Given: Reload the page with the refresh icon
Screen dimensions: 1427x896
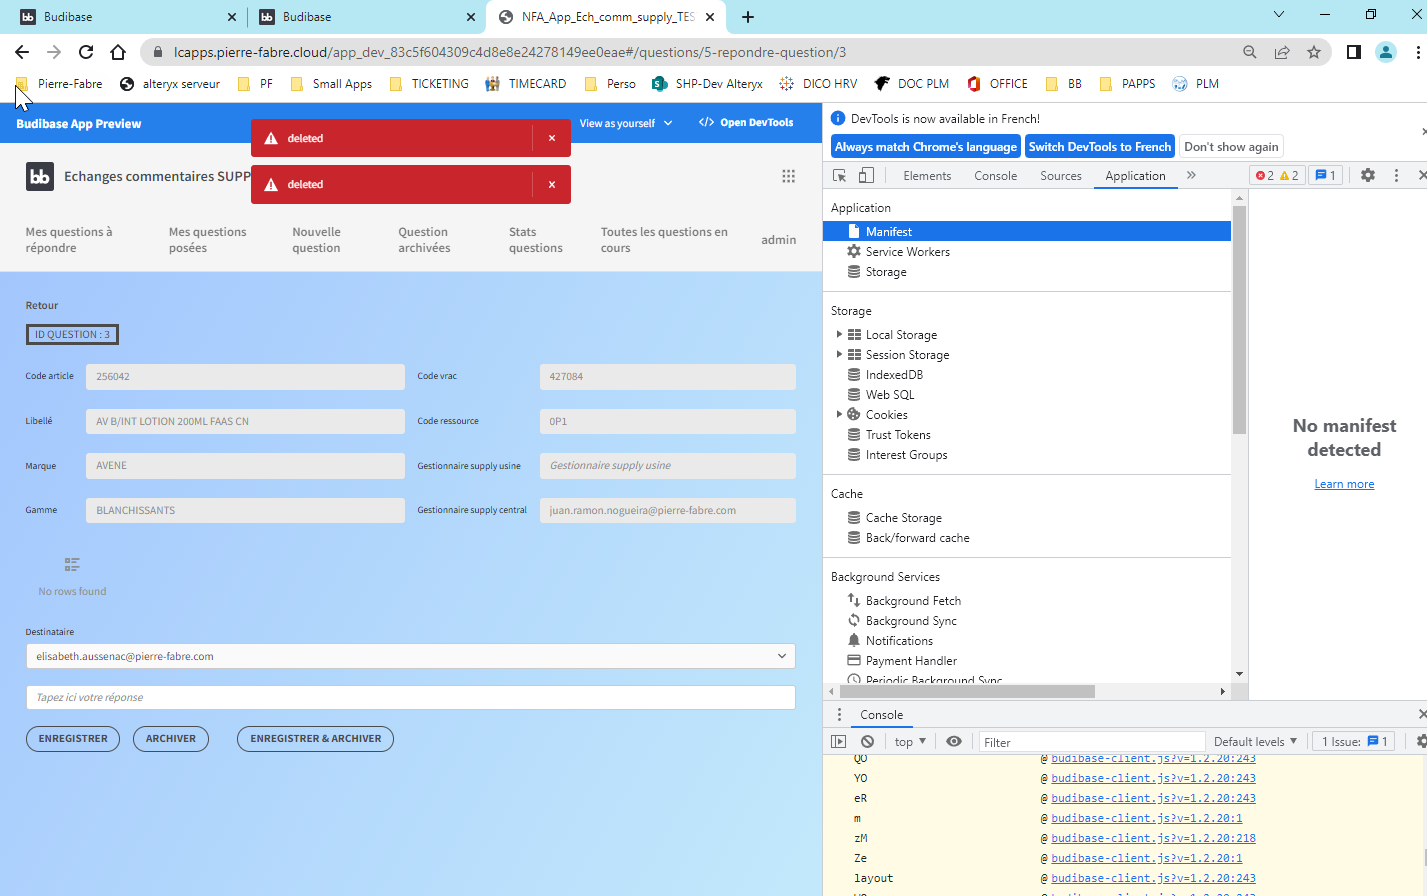Looking at the screenshot, I should point(86,52).
